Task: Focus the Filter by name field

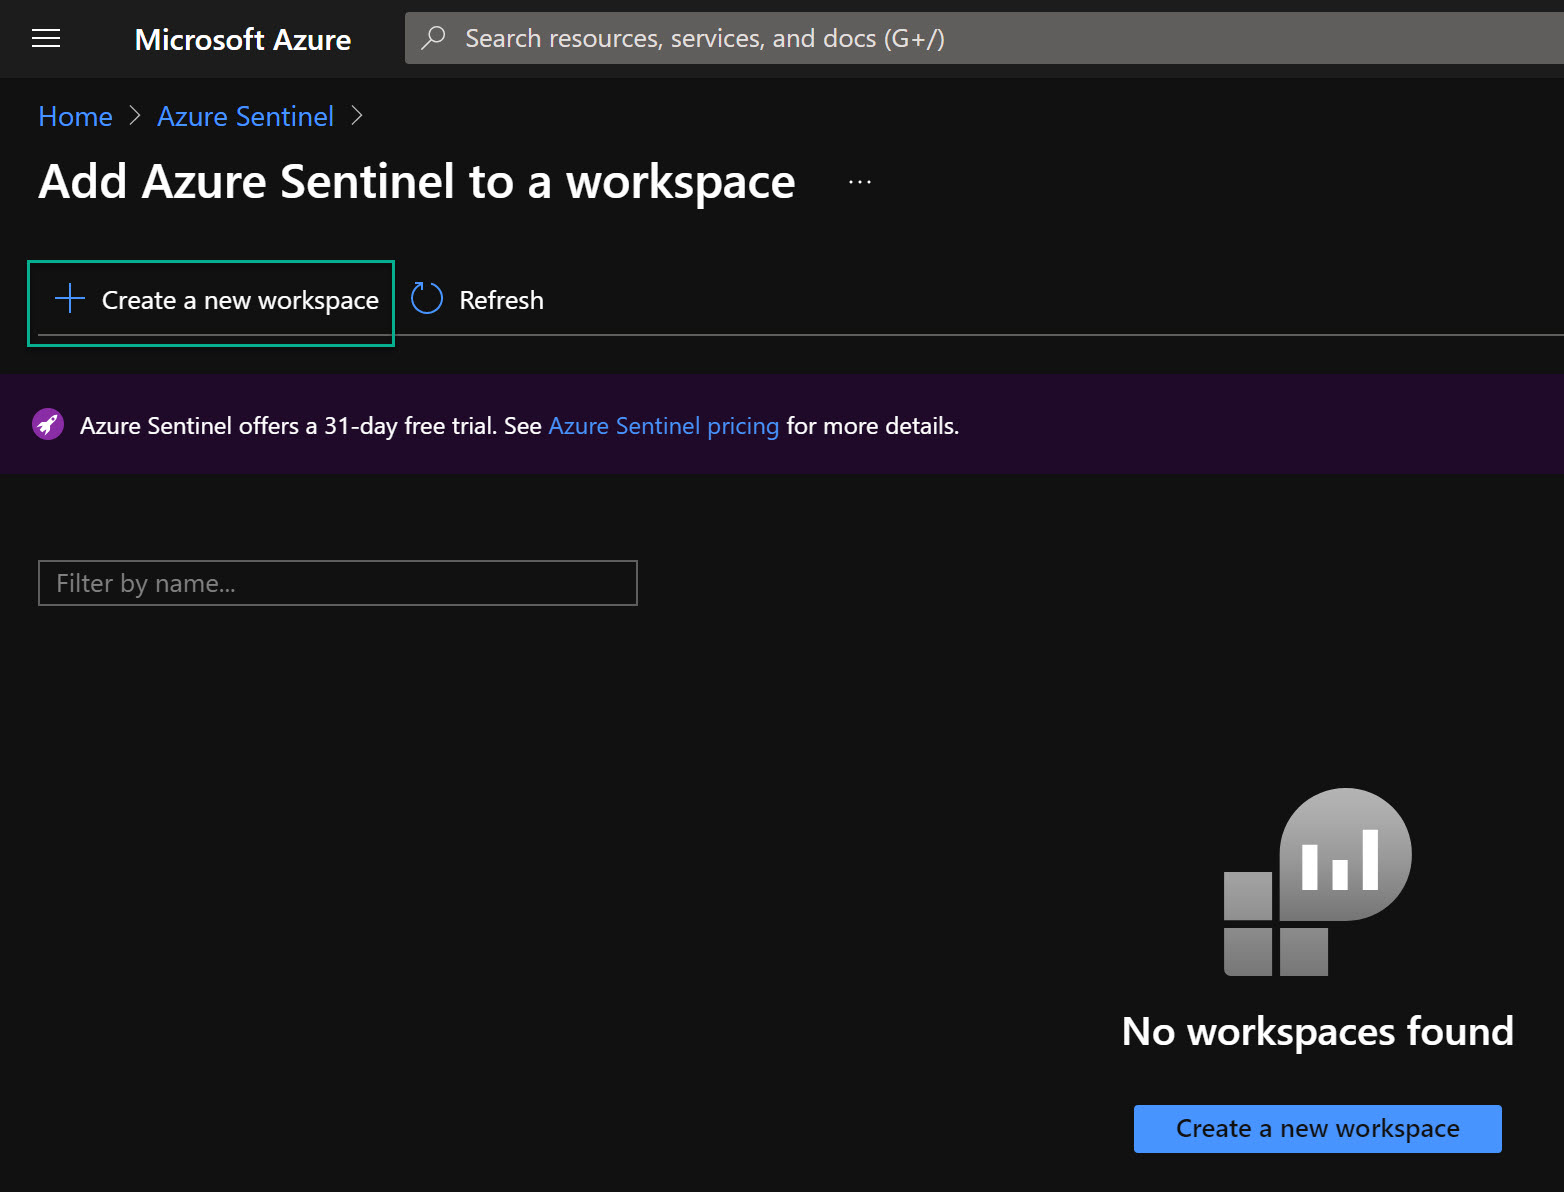Action: coord(338,583)
